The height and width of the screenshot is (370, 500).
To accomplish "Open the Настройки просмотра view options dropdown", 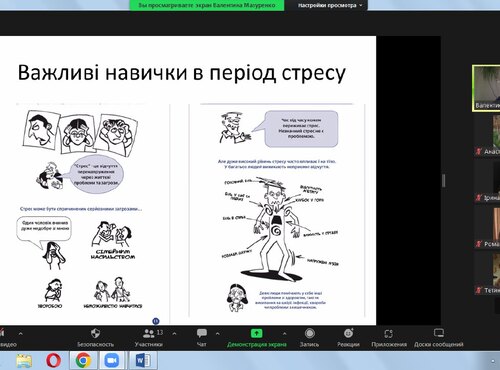I will tap(330, 5).
